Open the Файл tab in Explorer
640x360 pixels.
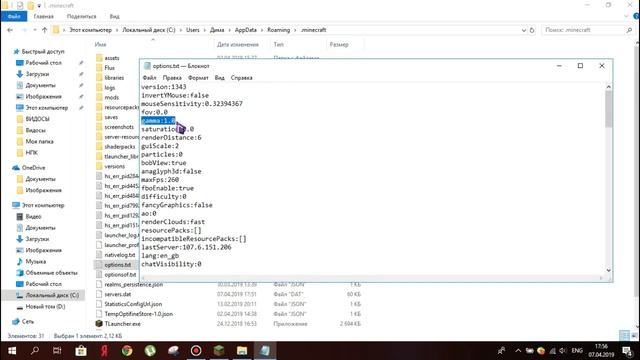pos(14,16)
